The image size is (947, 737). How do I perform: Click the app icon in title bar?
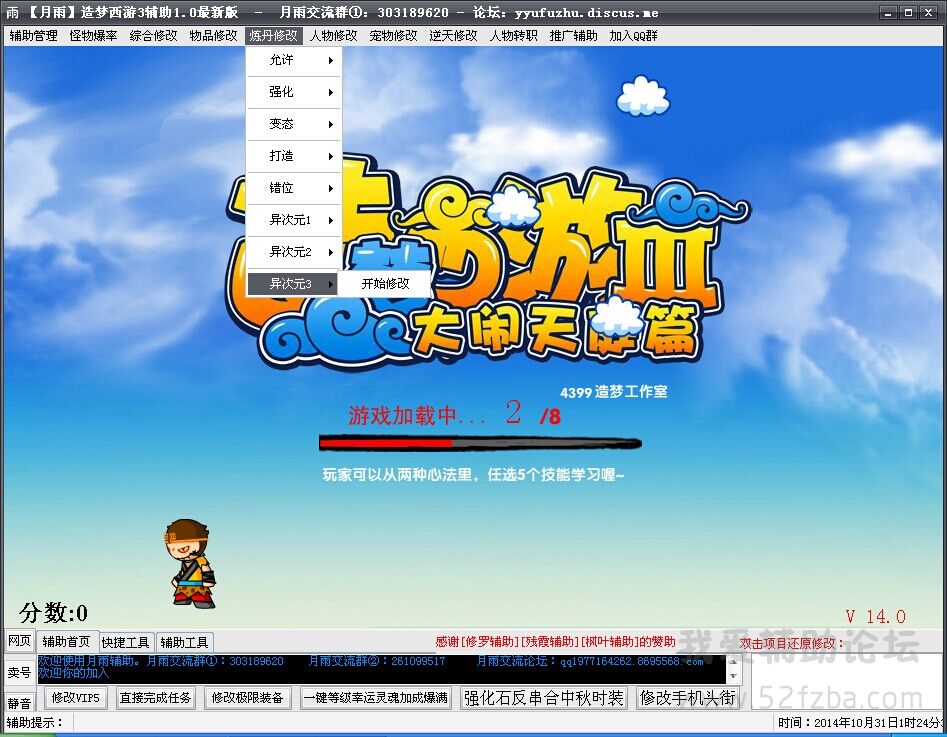tap(12, 12)
